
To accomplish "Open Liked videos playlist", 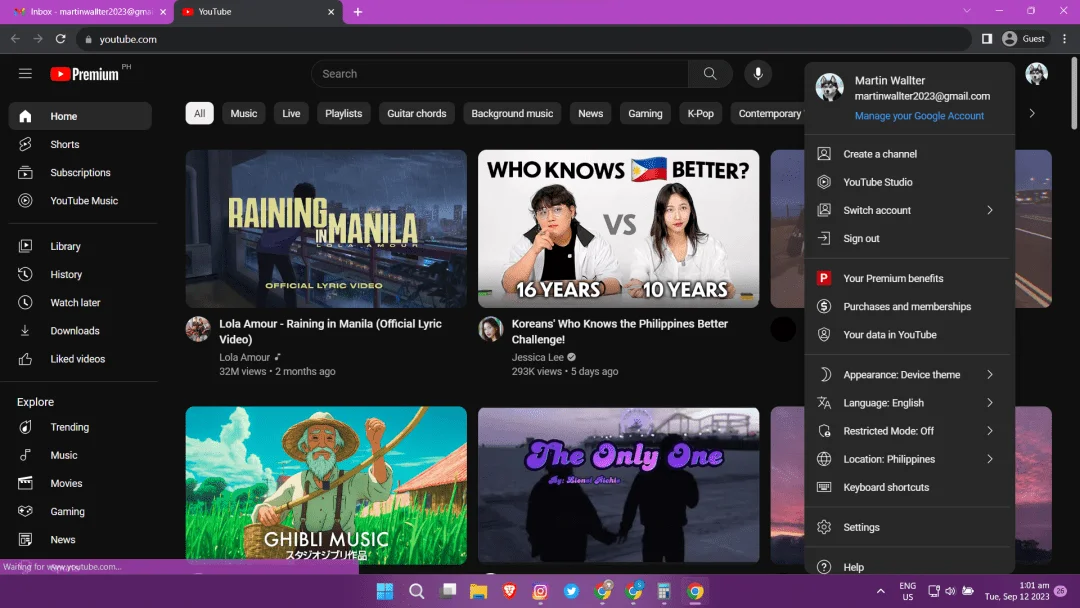I will point(81,359).
